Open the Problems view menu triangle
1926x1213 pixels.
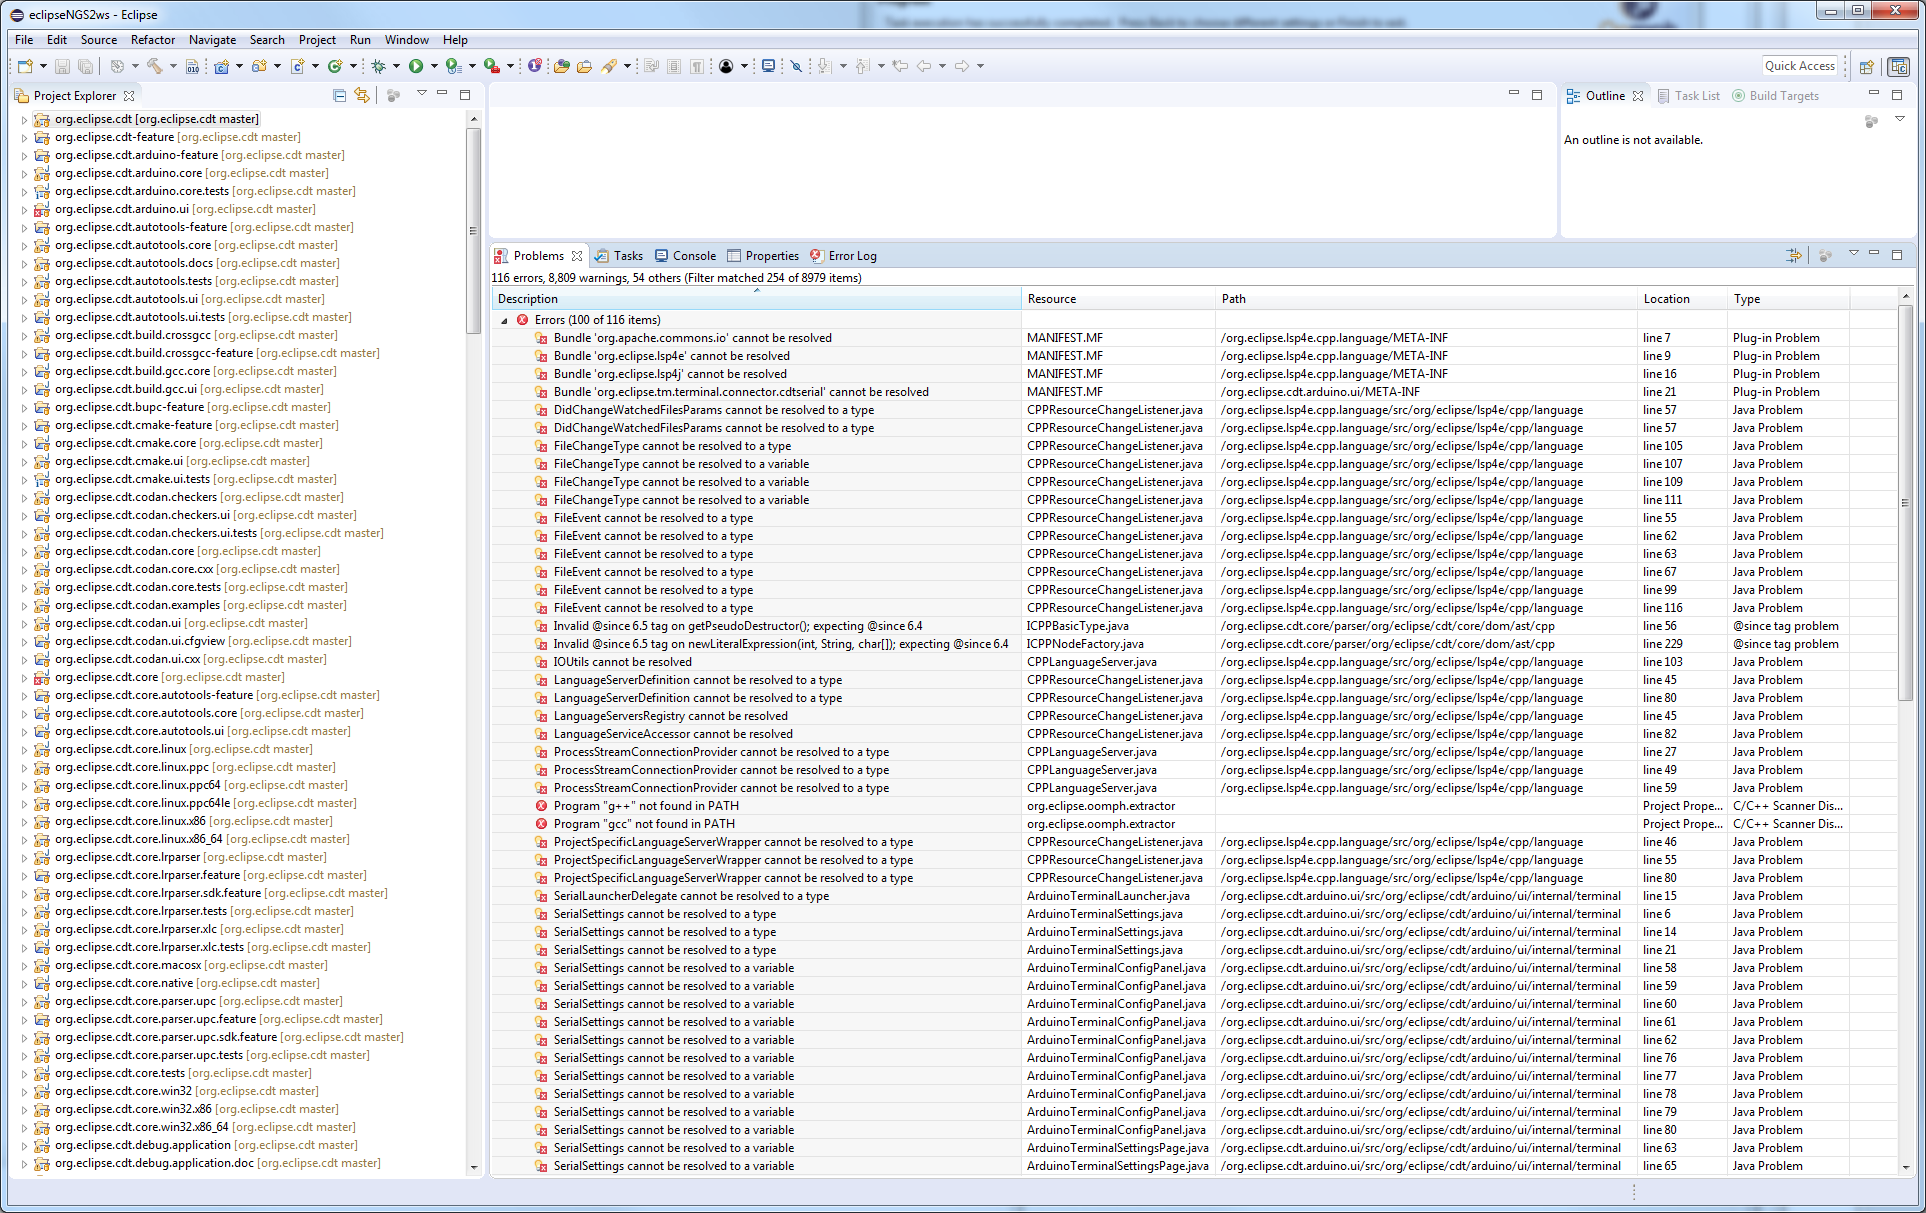pos(1853,254)
